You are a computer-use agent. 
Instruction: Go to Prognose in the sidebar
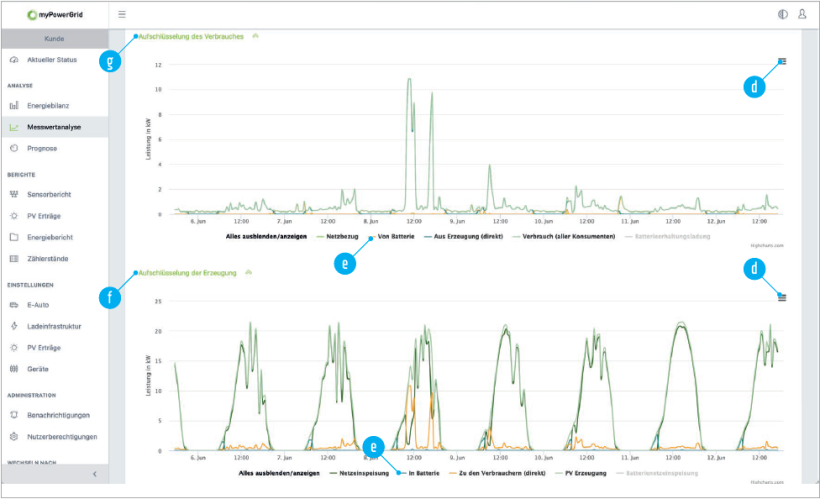point(42,148)
